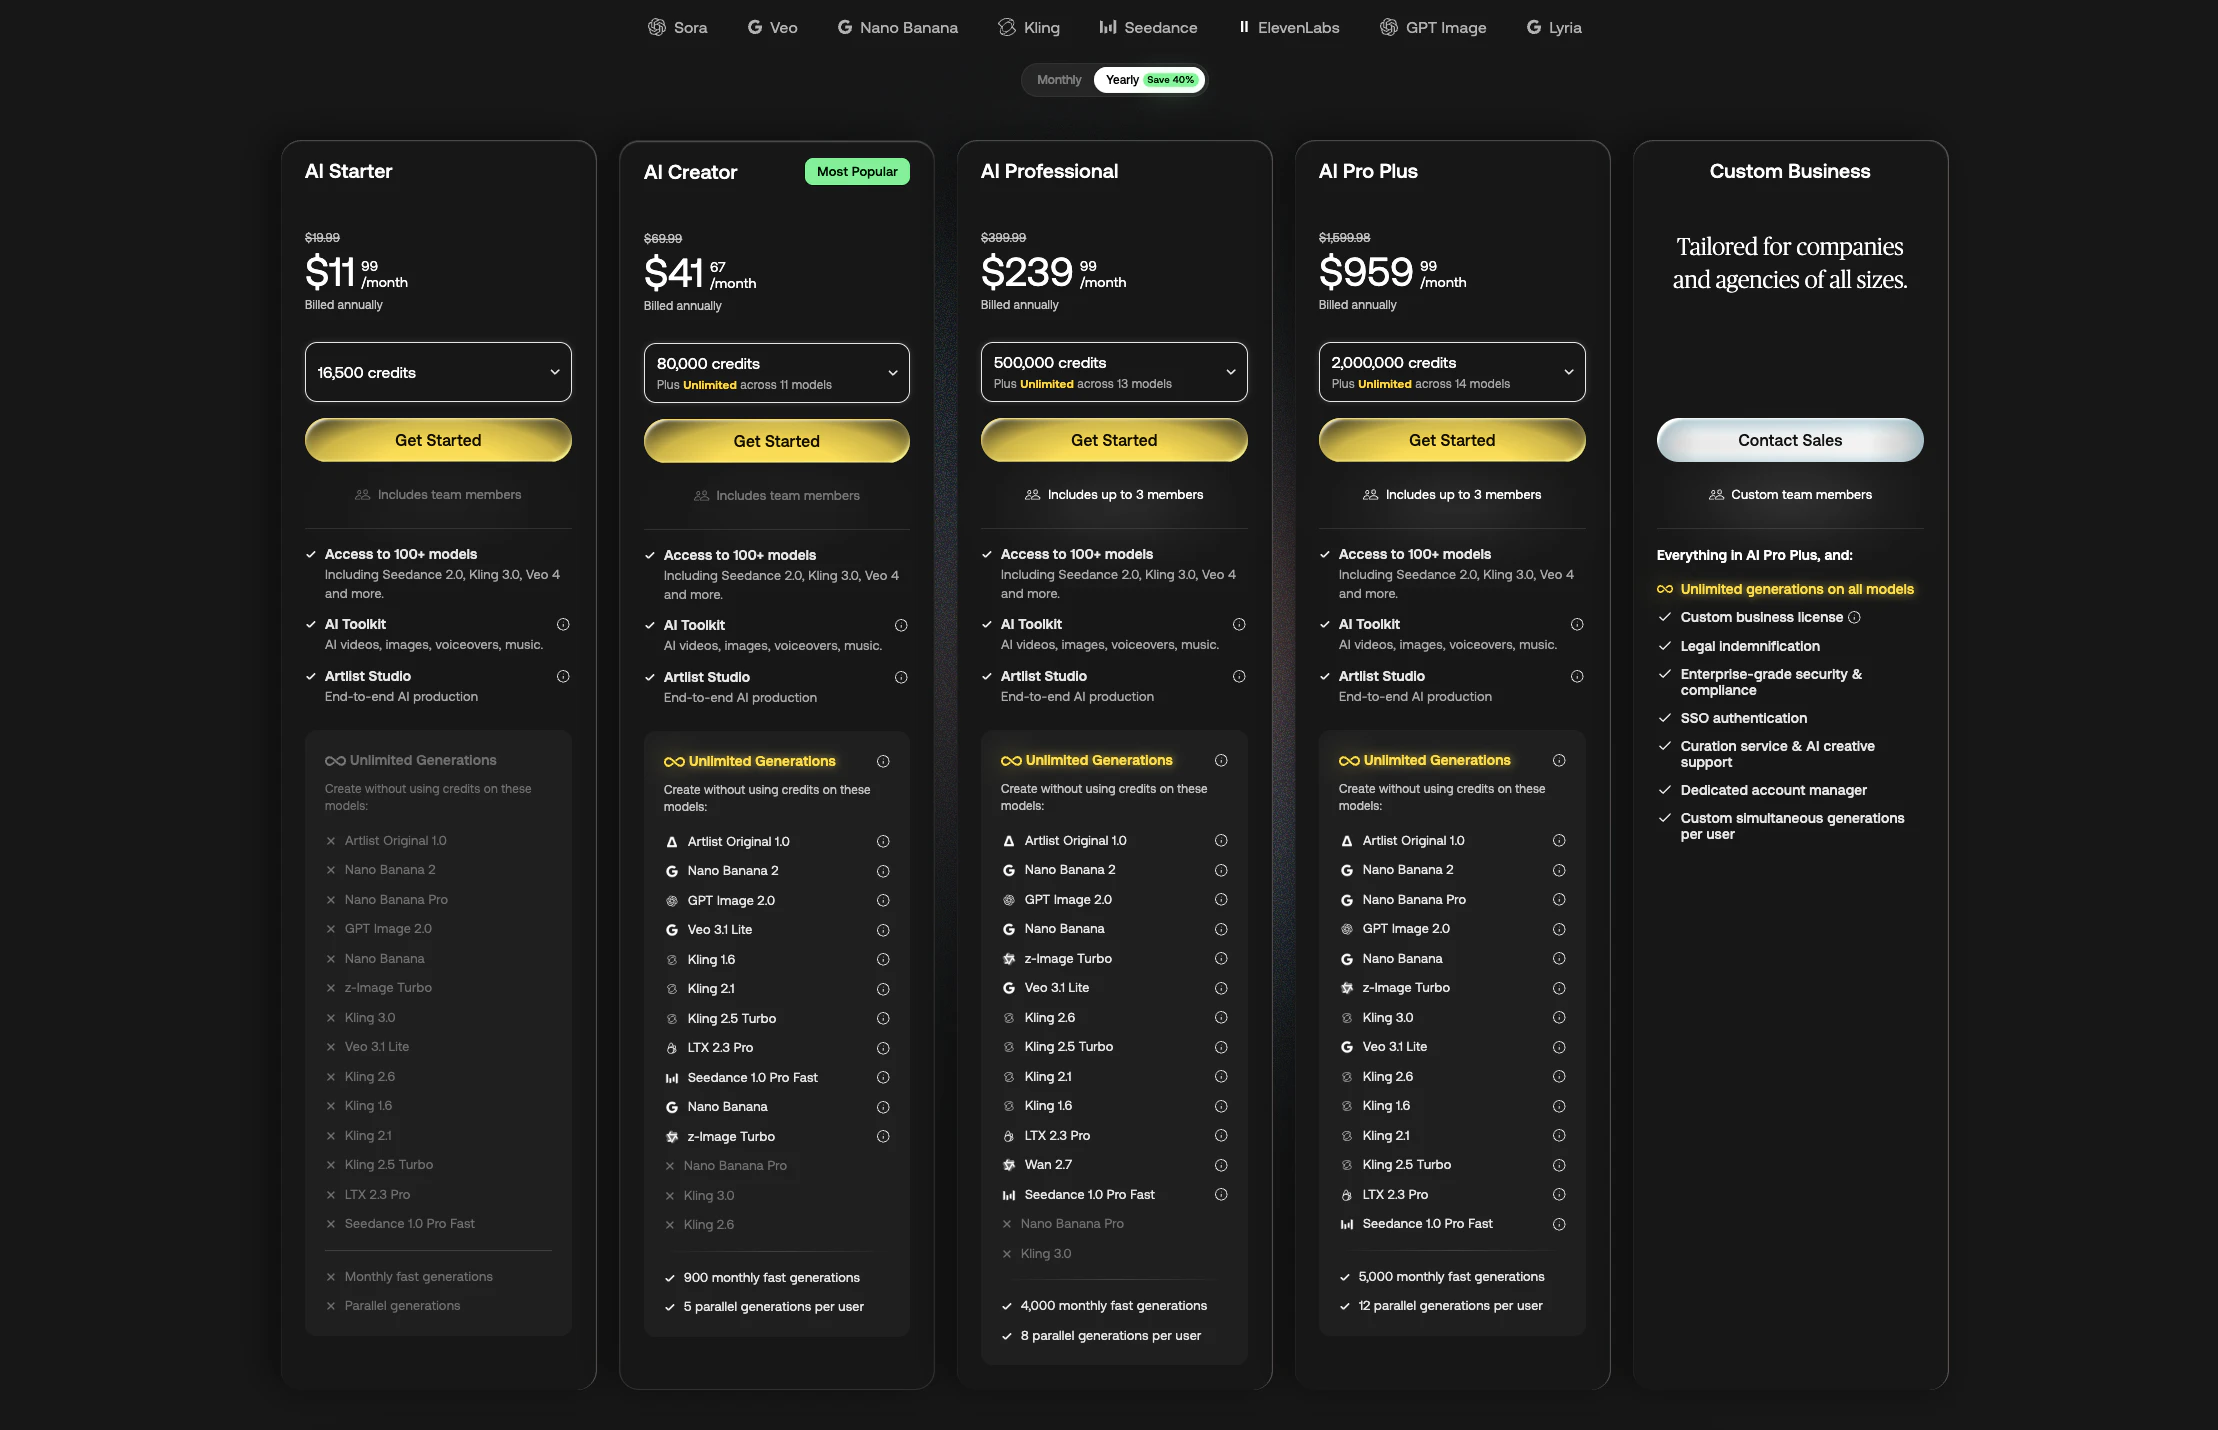Click "SSO authentication" feature text
This screenshot has height=1430, width=2218.
click(x=1744, y=718)
